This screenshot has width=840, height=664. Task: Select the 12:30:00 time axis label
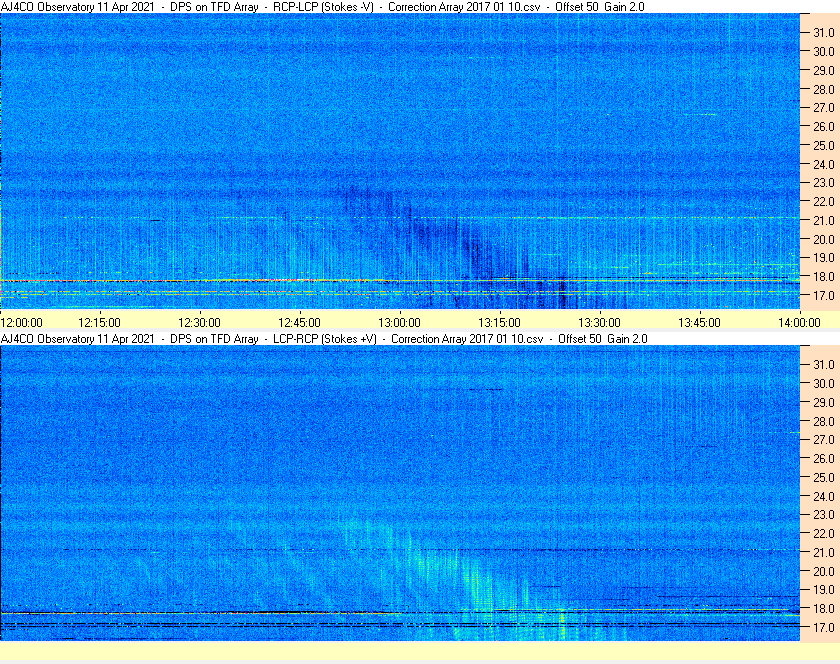(x=199, y=323)
